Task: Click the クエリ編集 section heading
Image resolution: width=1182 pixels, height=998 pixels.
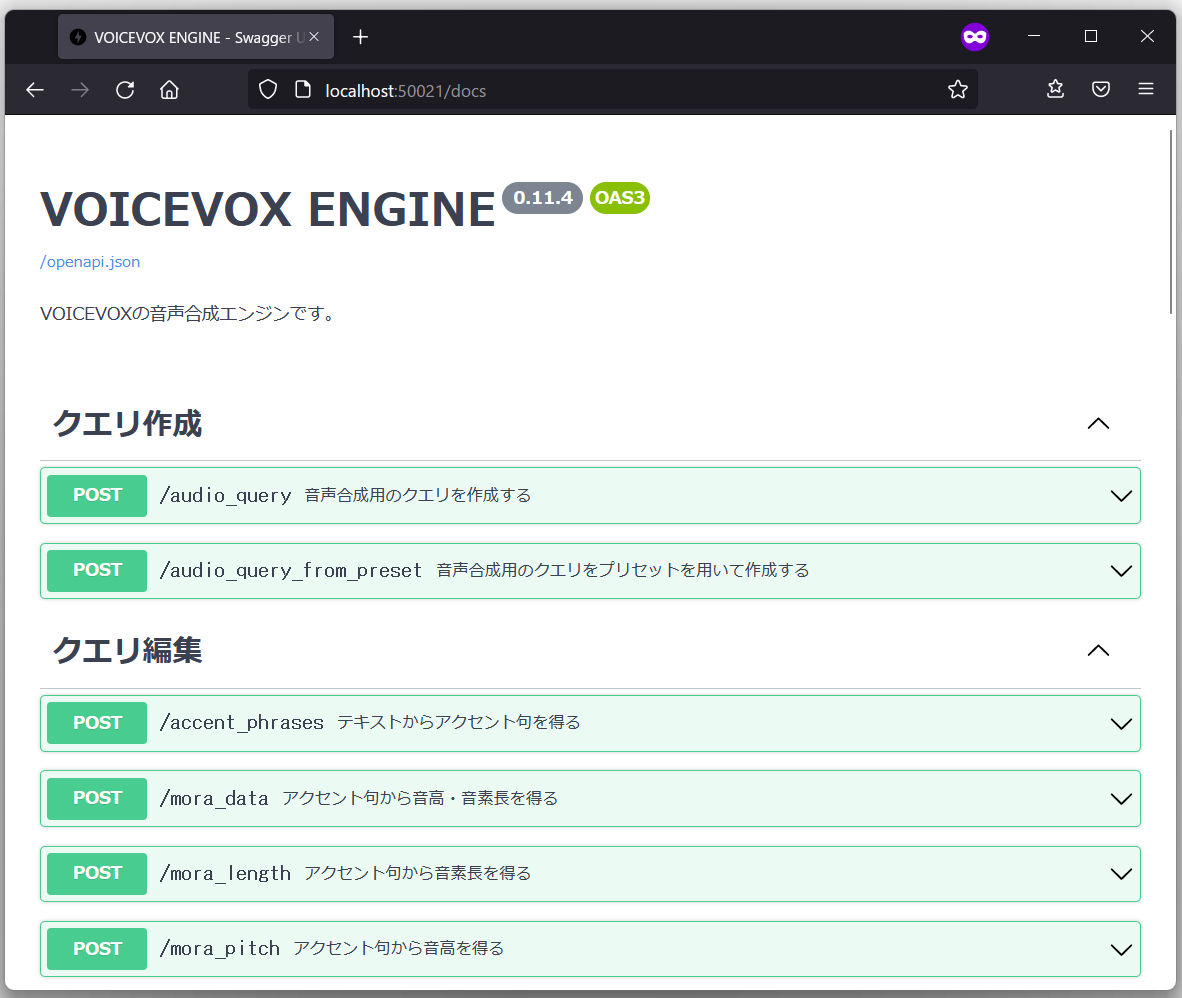Action: [127, 651]
